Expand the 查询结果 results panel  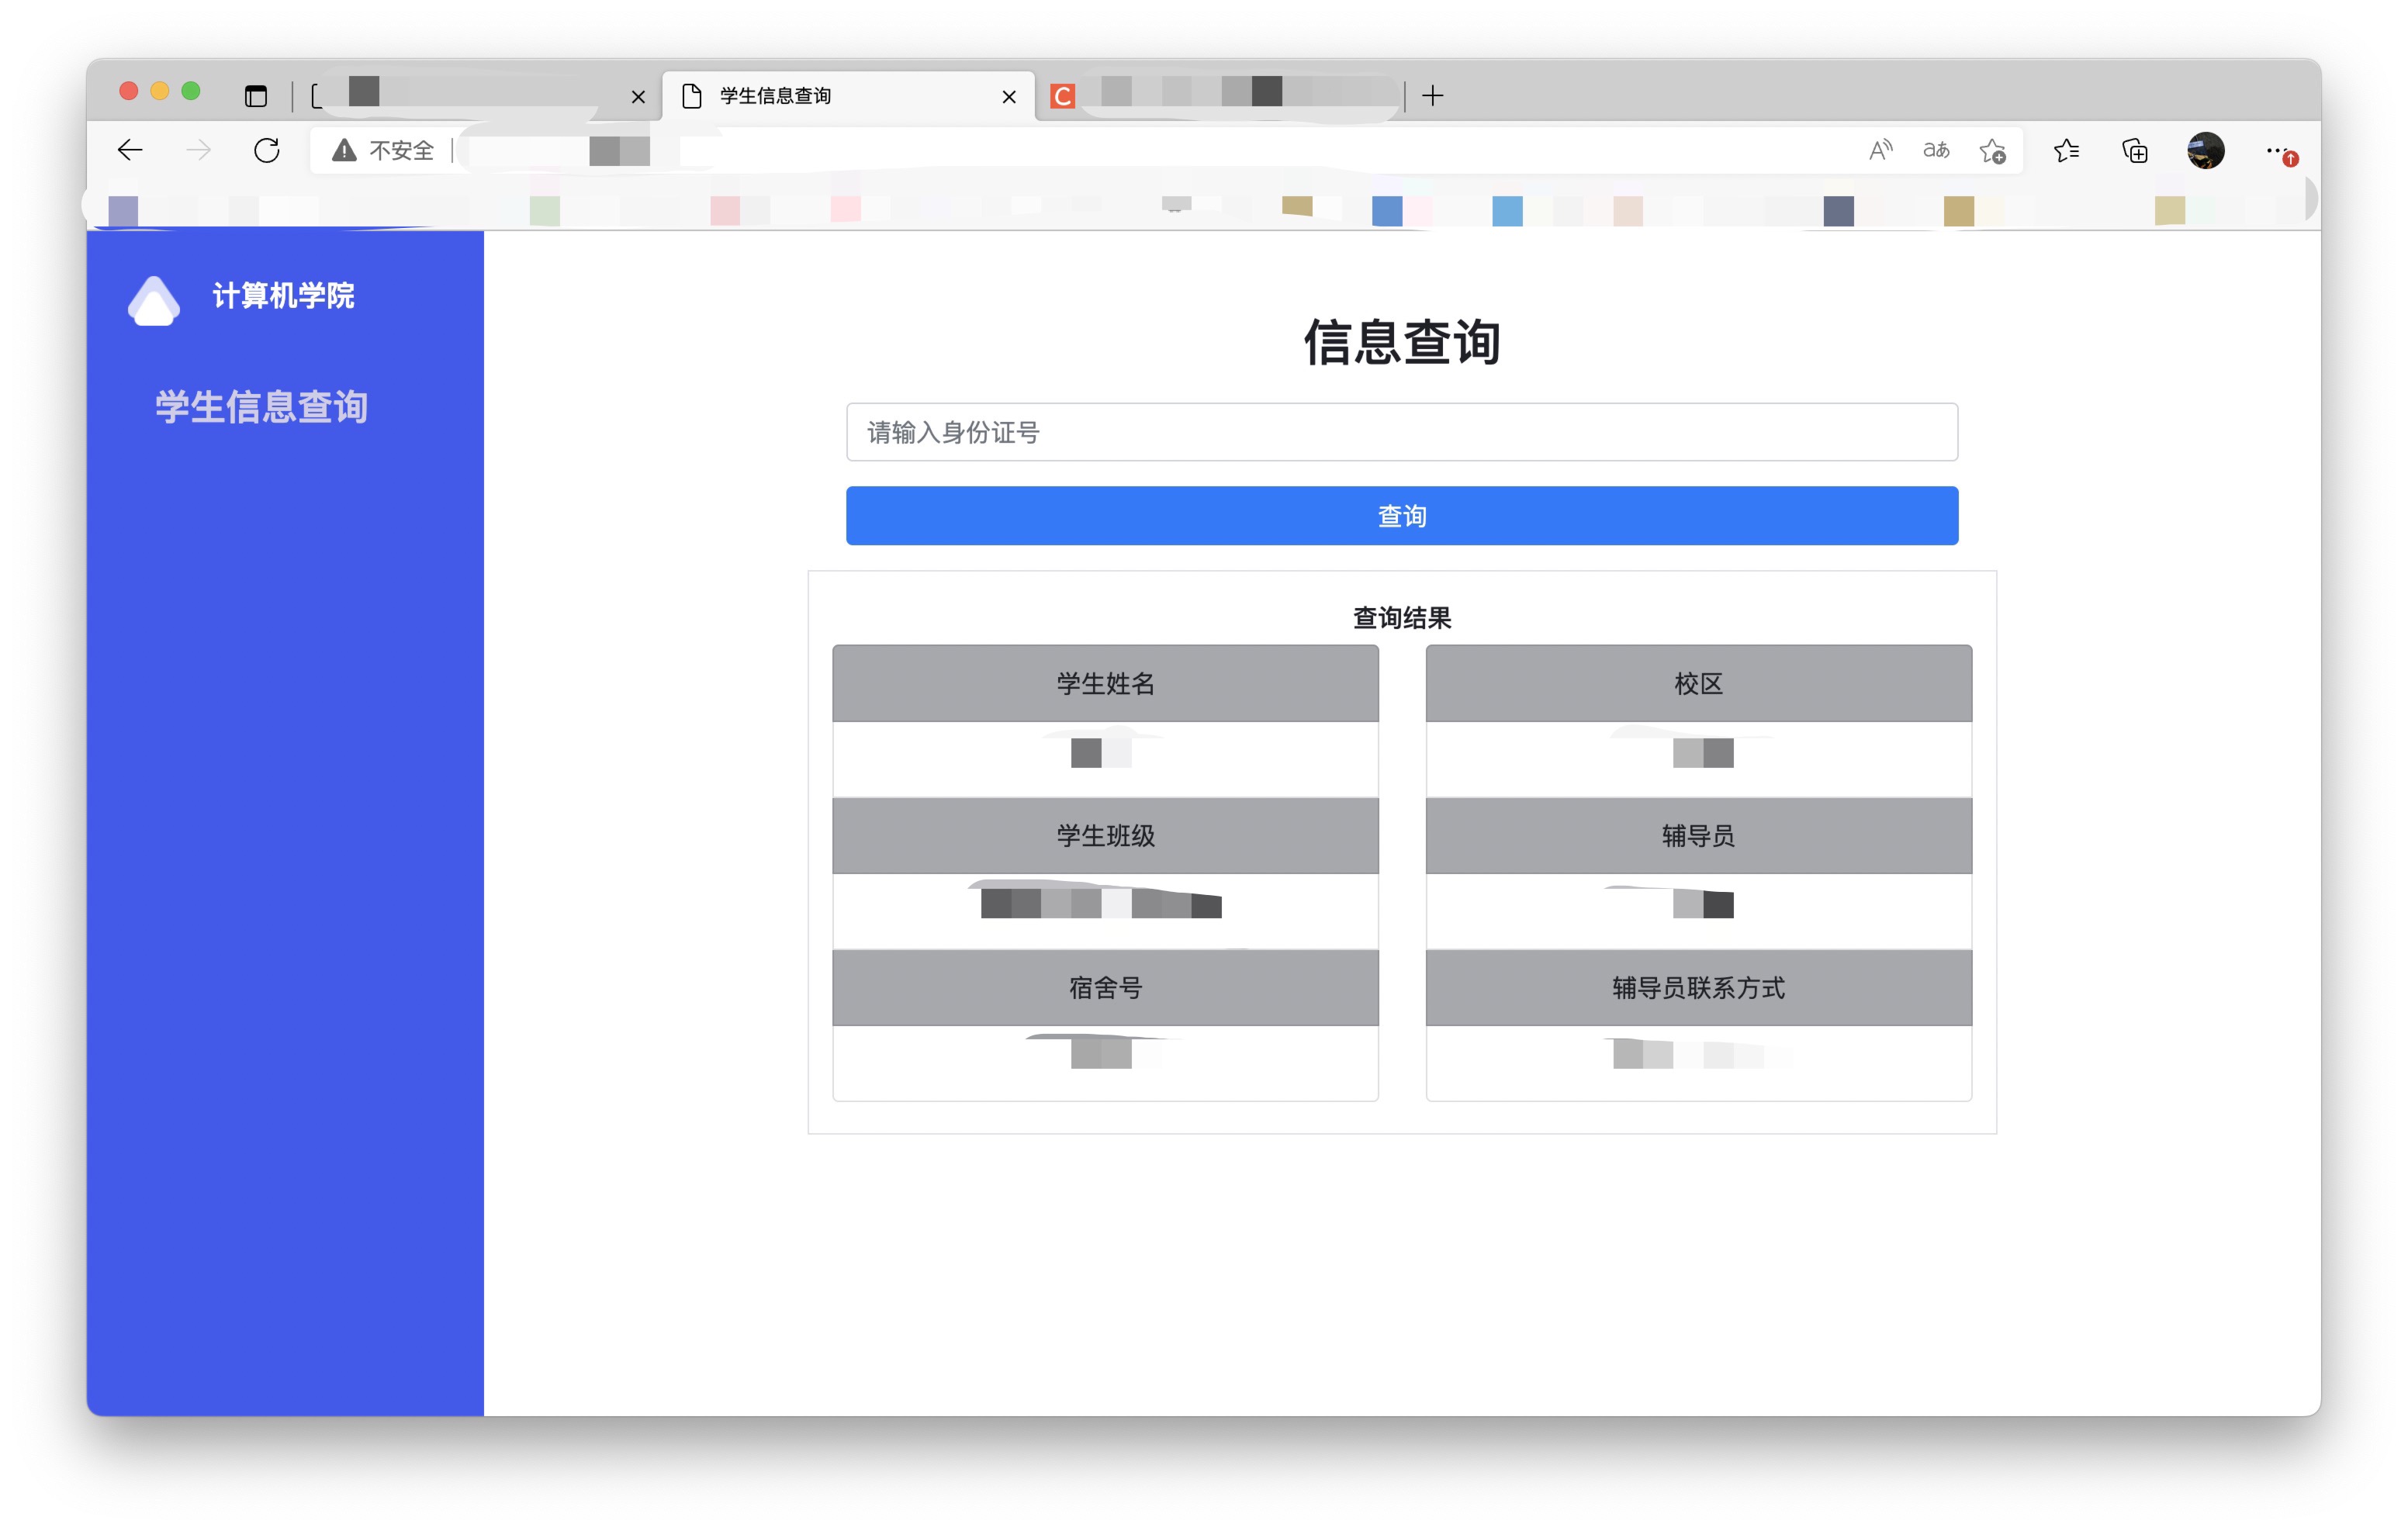click(1401, 617)
